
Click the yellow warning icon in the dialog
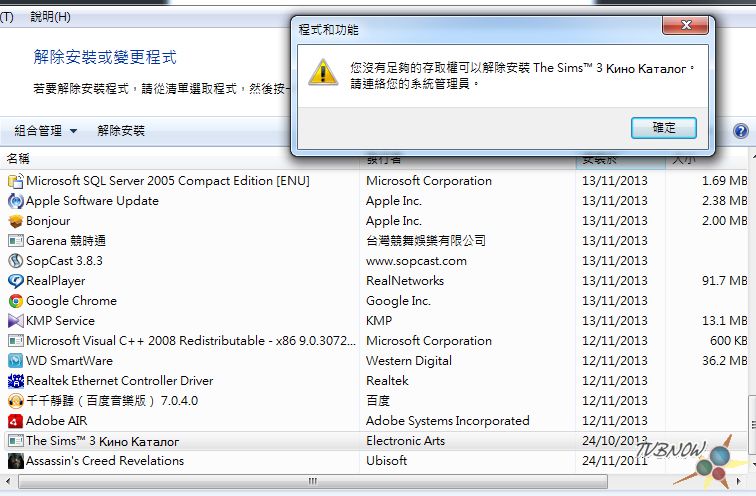tap(323, 72)
